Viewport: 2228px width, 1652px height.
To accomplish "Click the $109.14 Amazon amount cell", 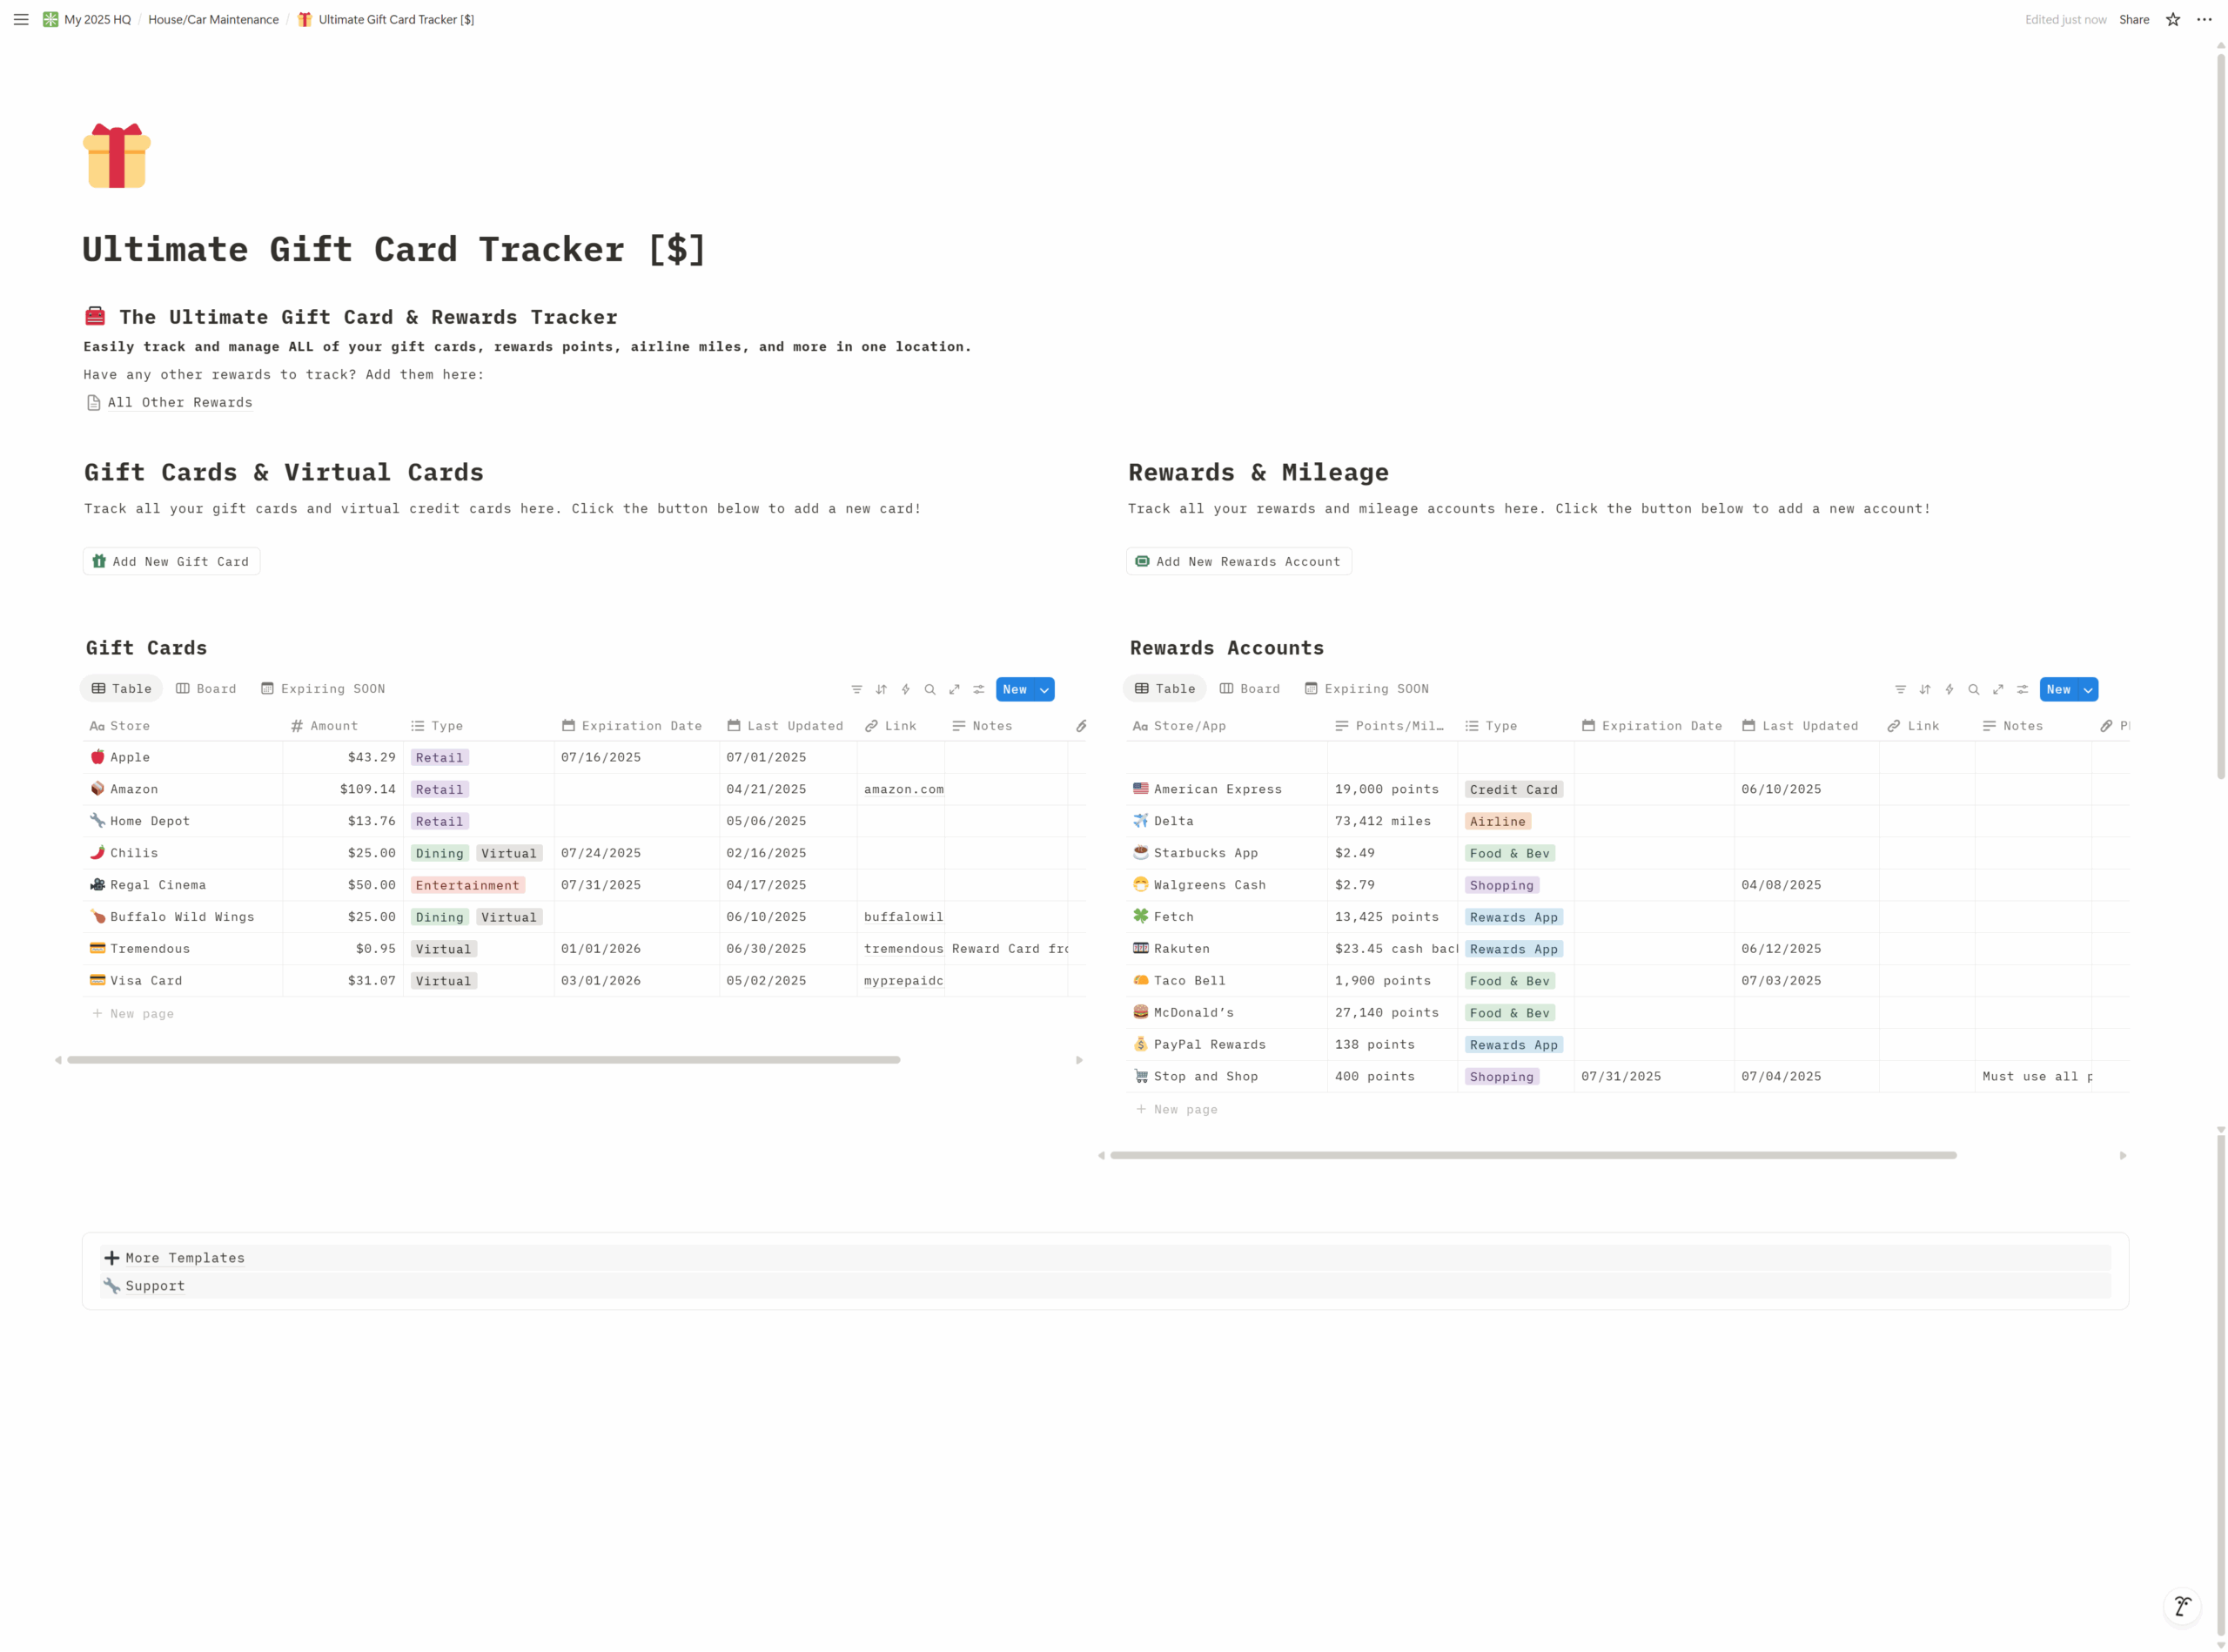I will click(343, 789).
